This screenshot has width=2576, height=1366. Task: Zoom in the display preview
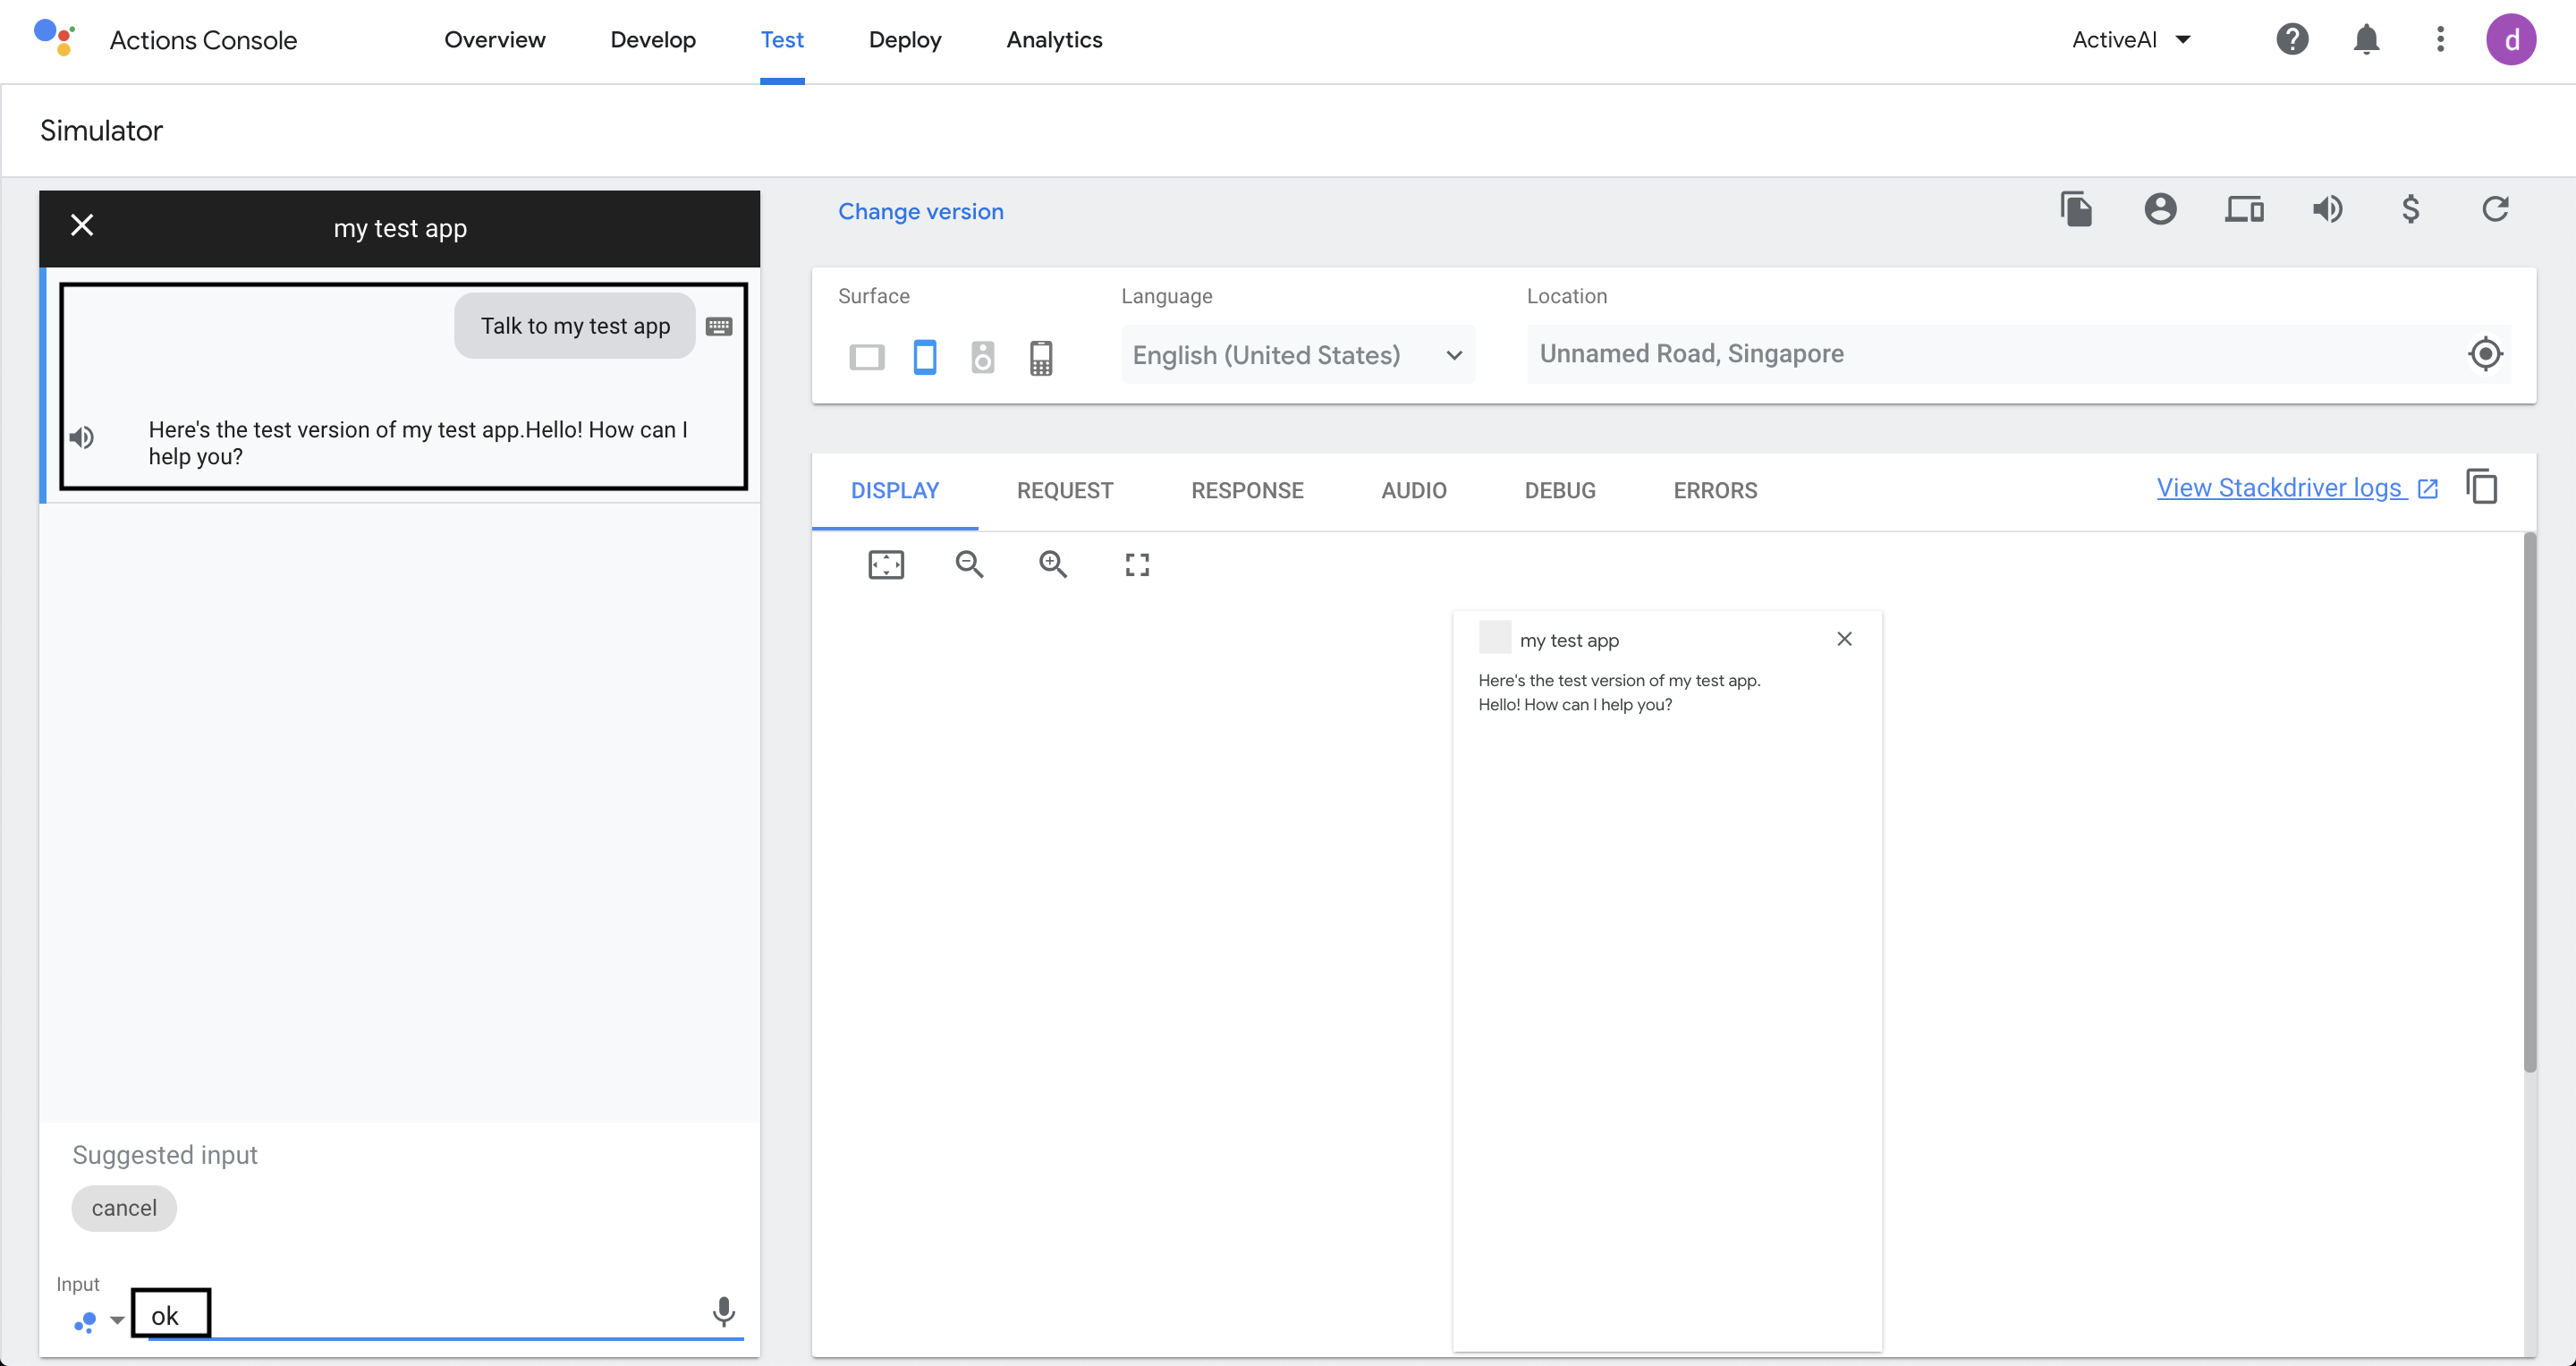[1053, 565]
